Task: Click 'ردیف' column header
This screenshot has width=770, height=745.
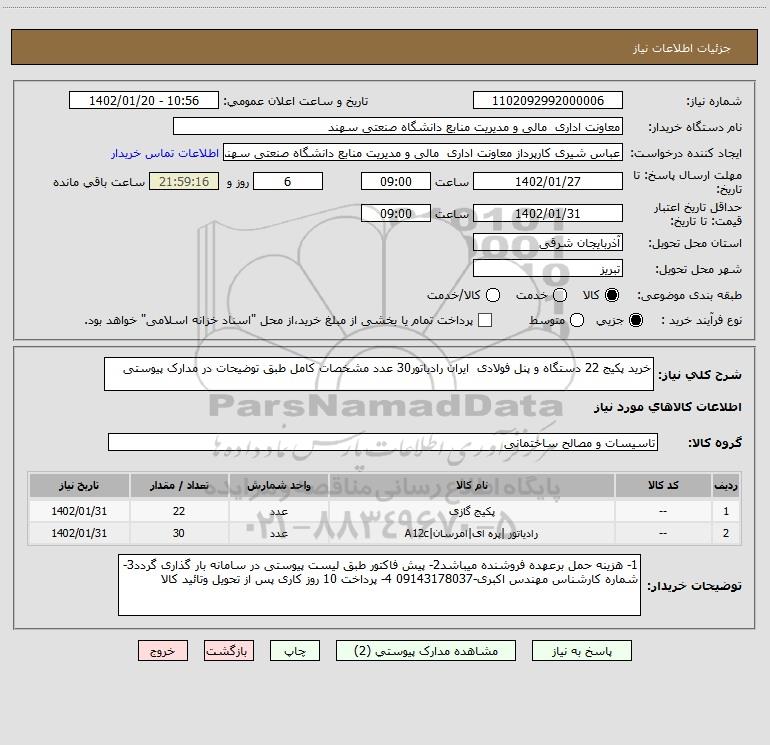Action: coord(726,485)
